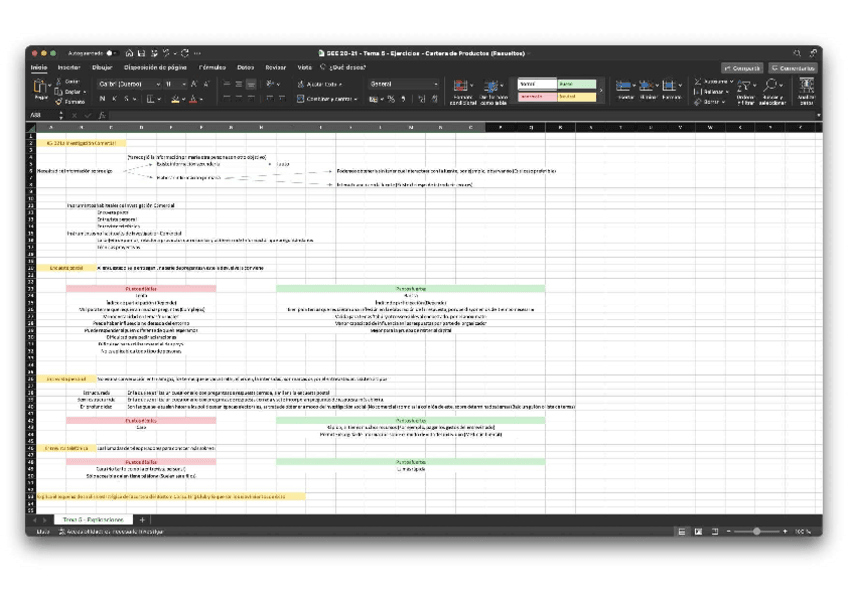Select the Tema 5 - Explicaciones sheet tab

pos(92,520)
